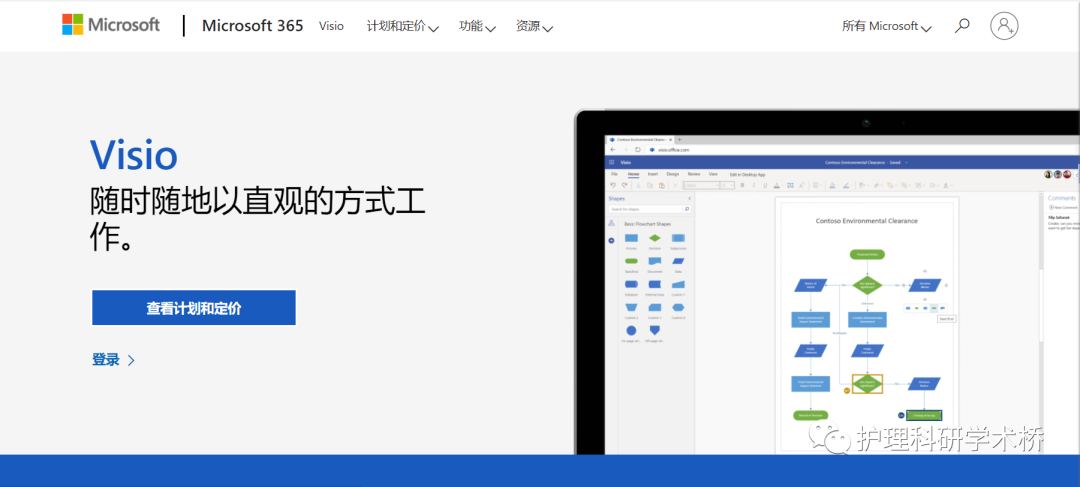Screen dimensions: 1080x487
Task: Open the search magnifier icon
Action: [x=962, y=26]
